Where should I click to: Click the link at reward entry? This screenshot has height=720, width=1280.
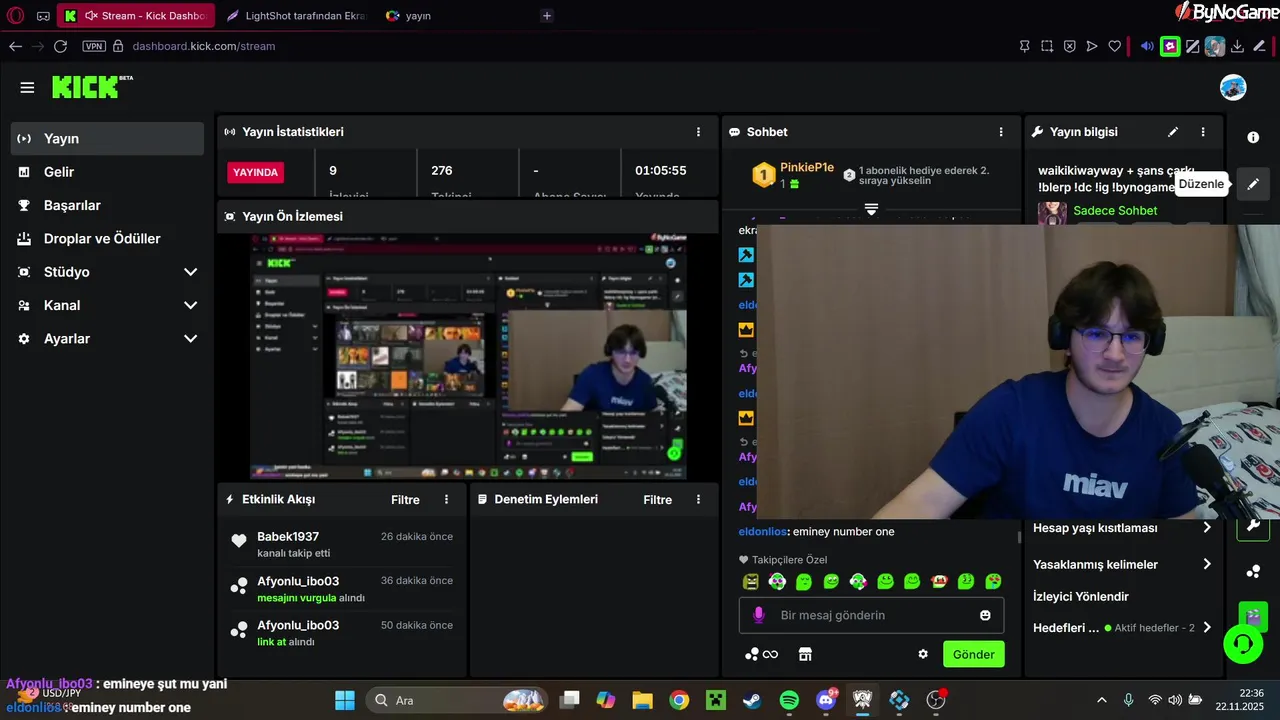pos(271,642)
